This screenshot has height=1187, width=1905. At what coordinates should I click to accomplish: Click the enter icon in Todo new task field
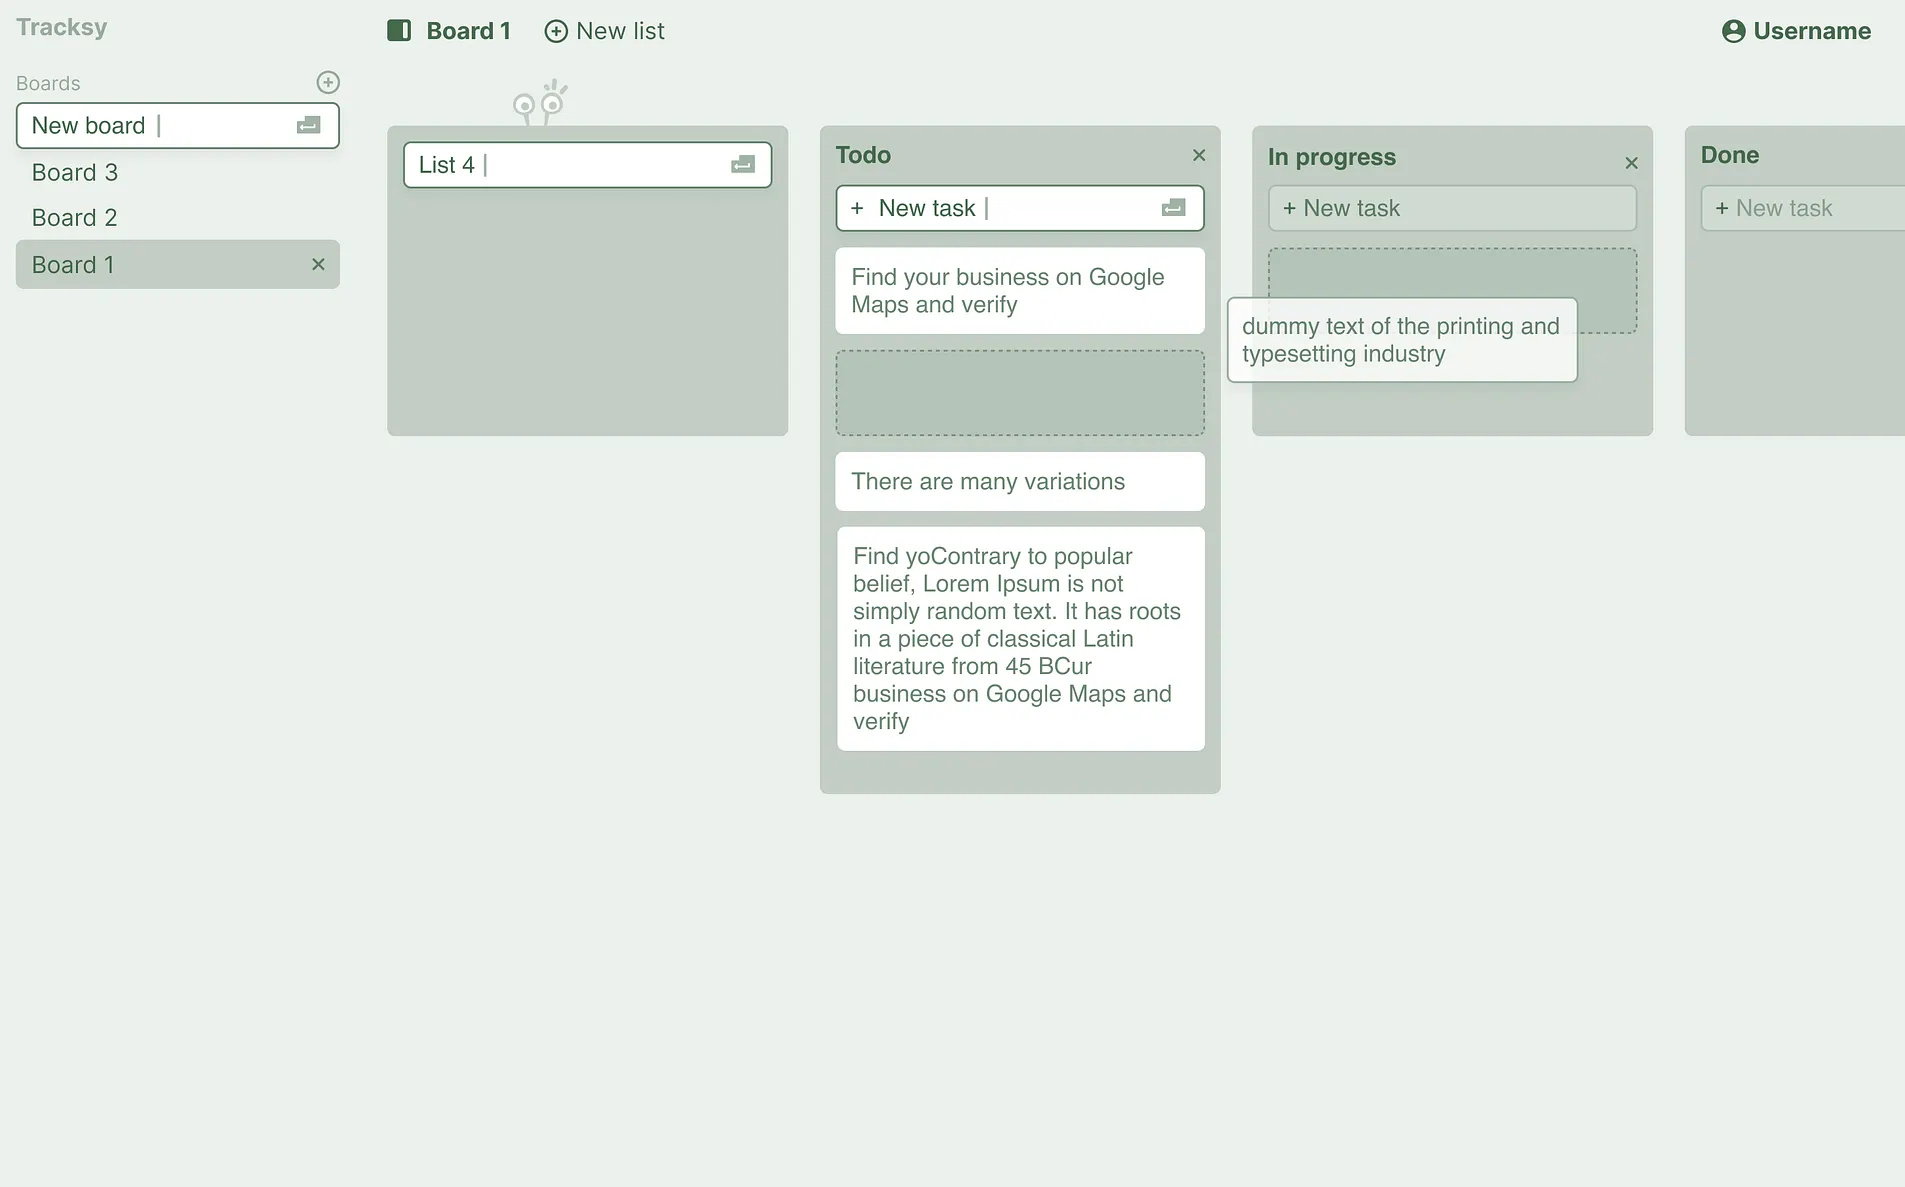click(1173, 208)
